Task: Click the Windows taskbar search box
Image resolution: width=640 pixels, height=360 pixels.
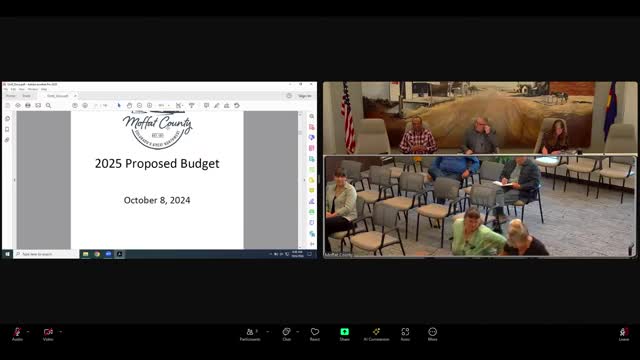Action: click(46, 254)
